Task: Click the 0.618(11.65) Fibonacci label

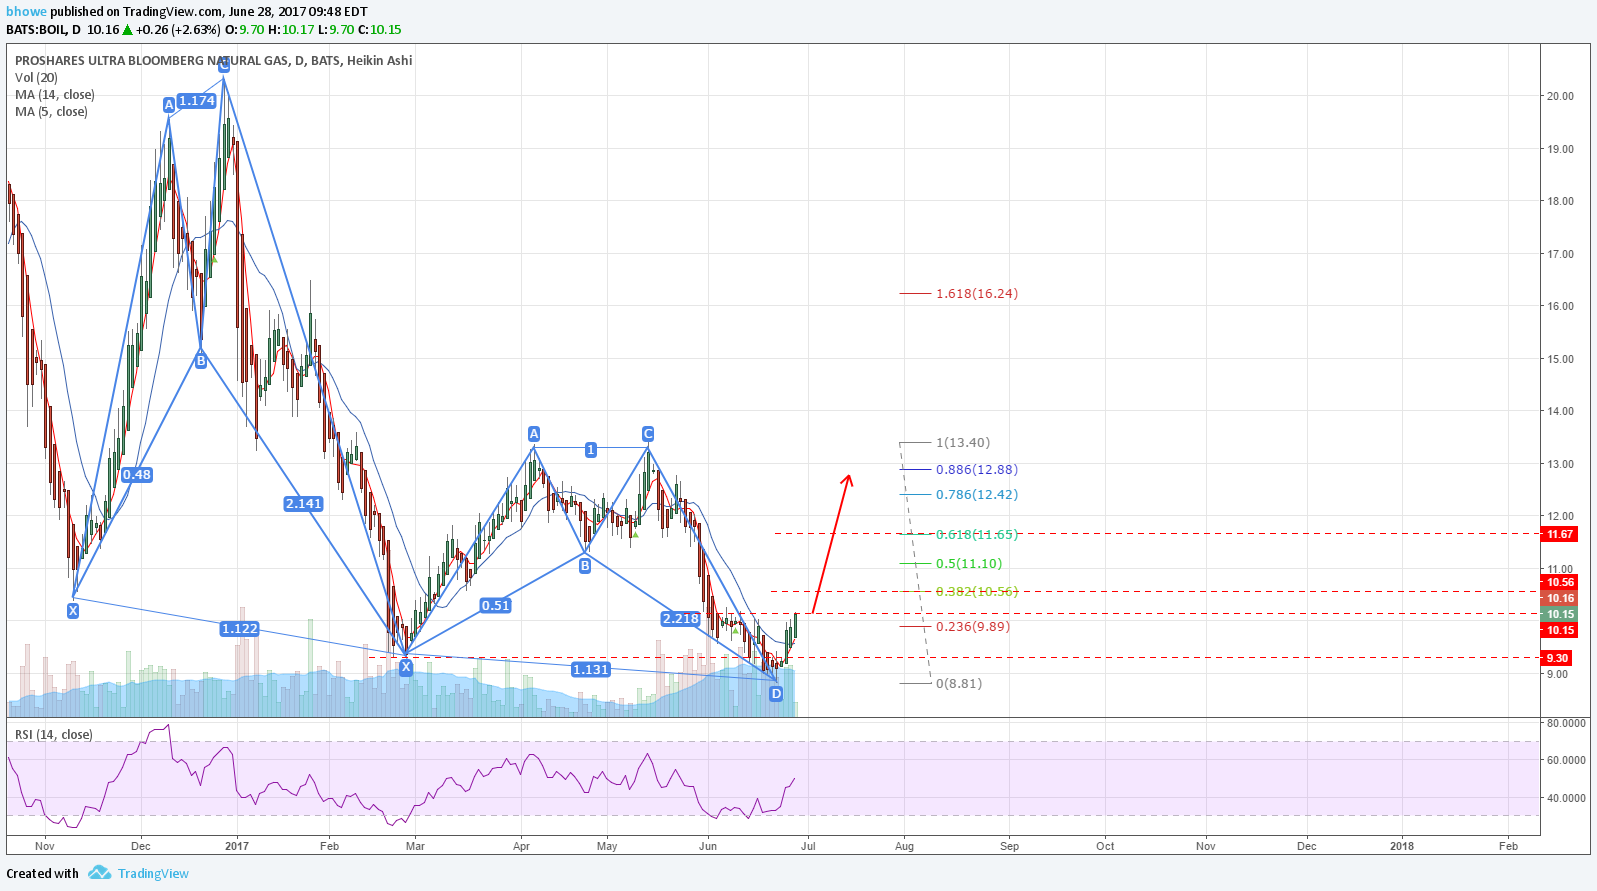Action: point(977,534)
